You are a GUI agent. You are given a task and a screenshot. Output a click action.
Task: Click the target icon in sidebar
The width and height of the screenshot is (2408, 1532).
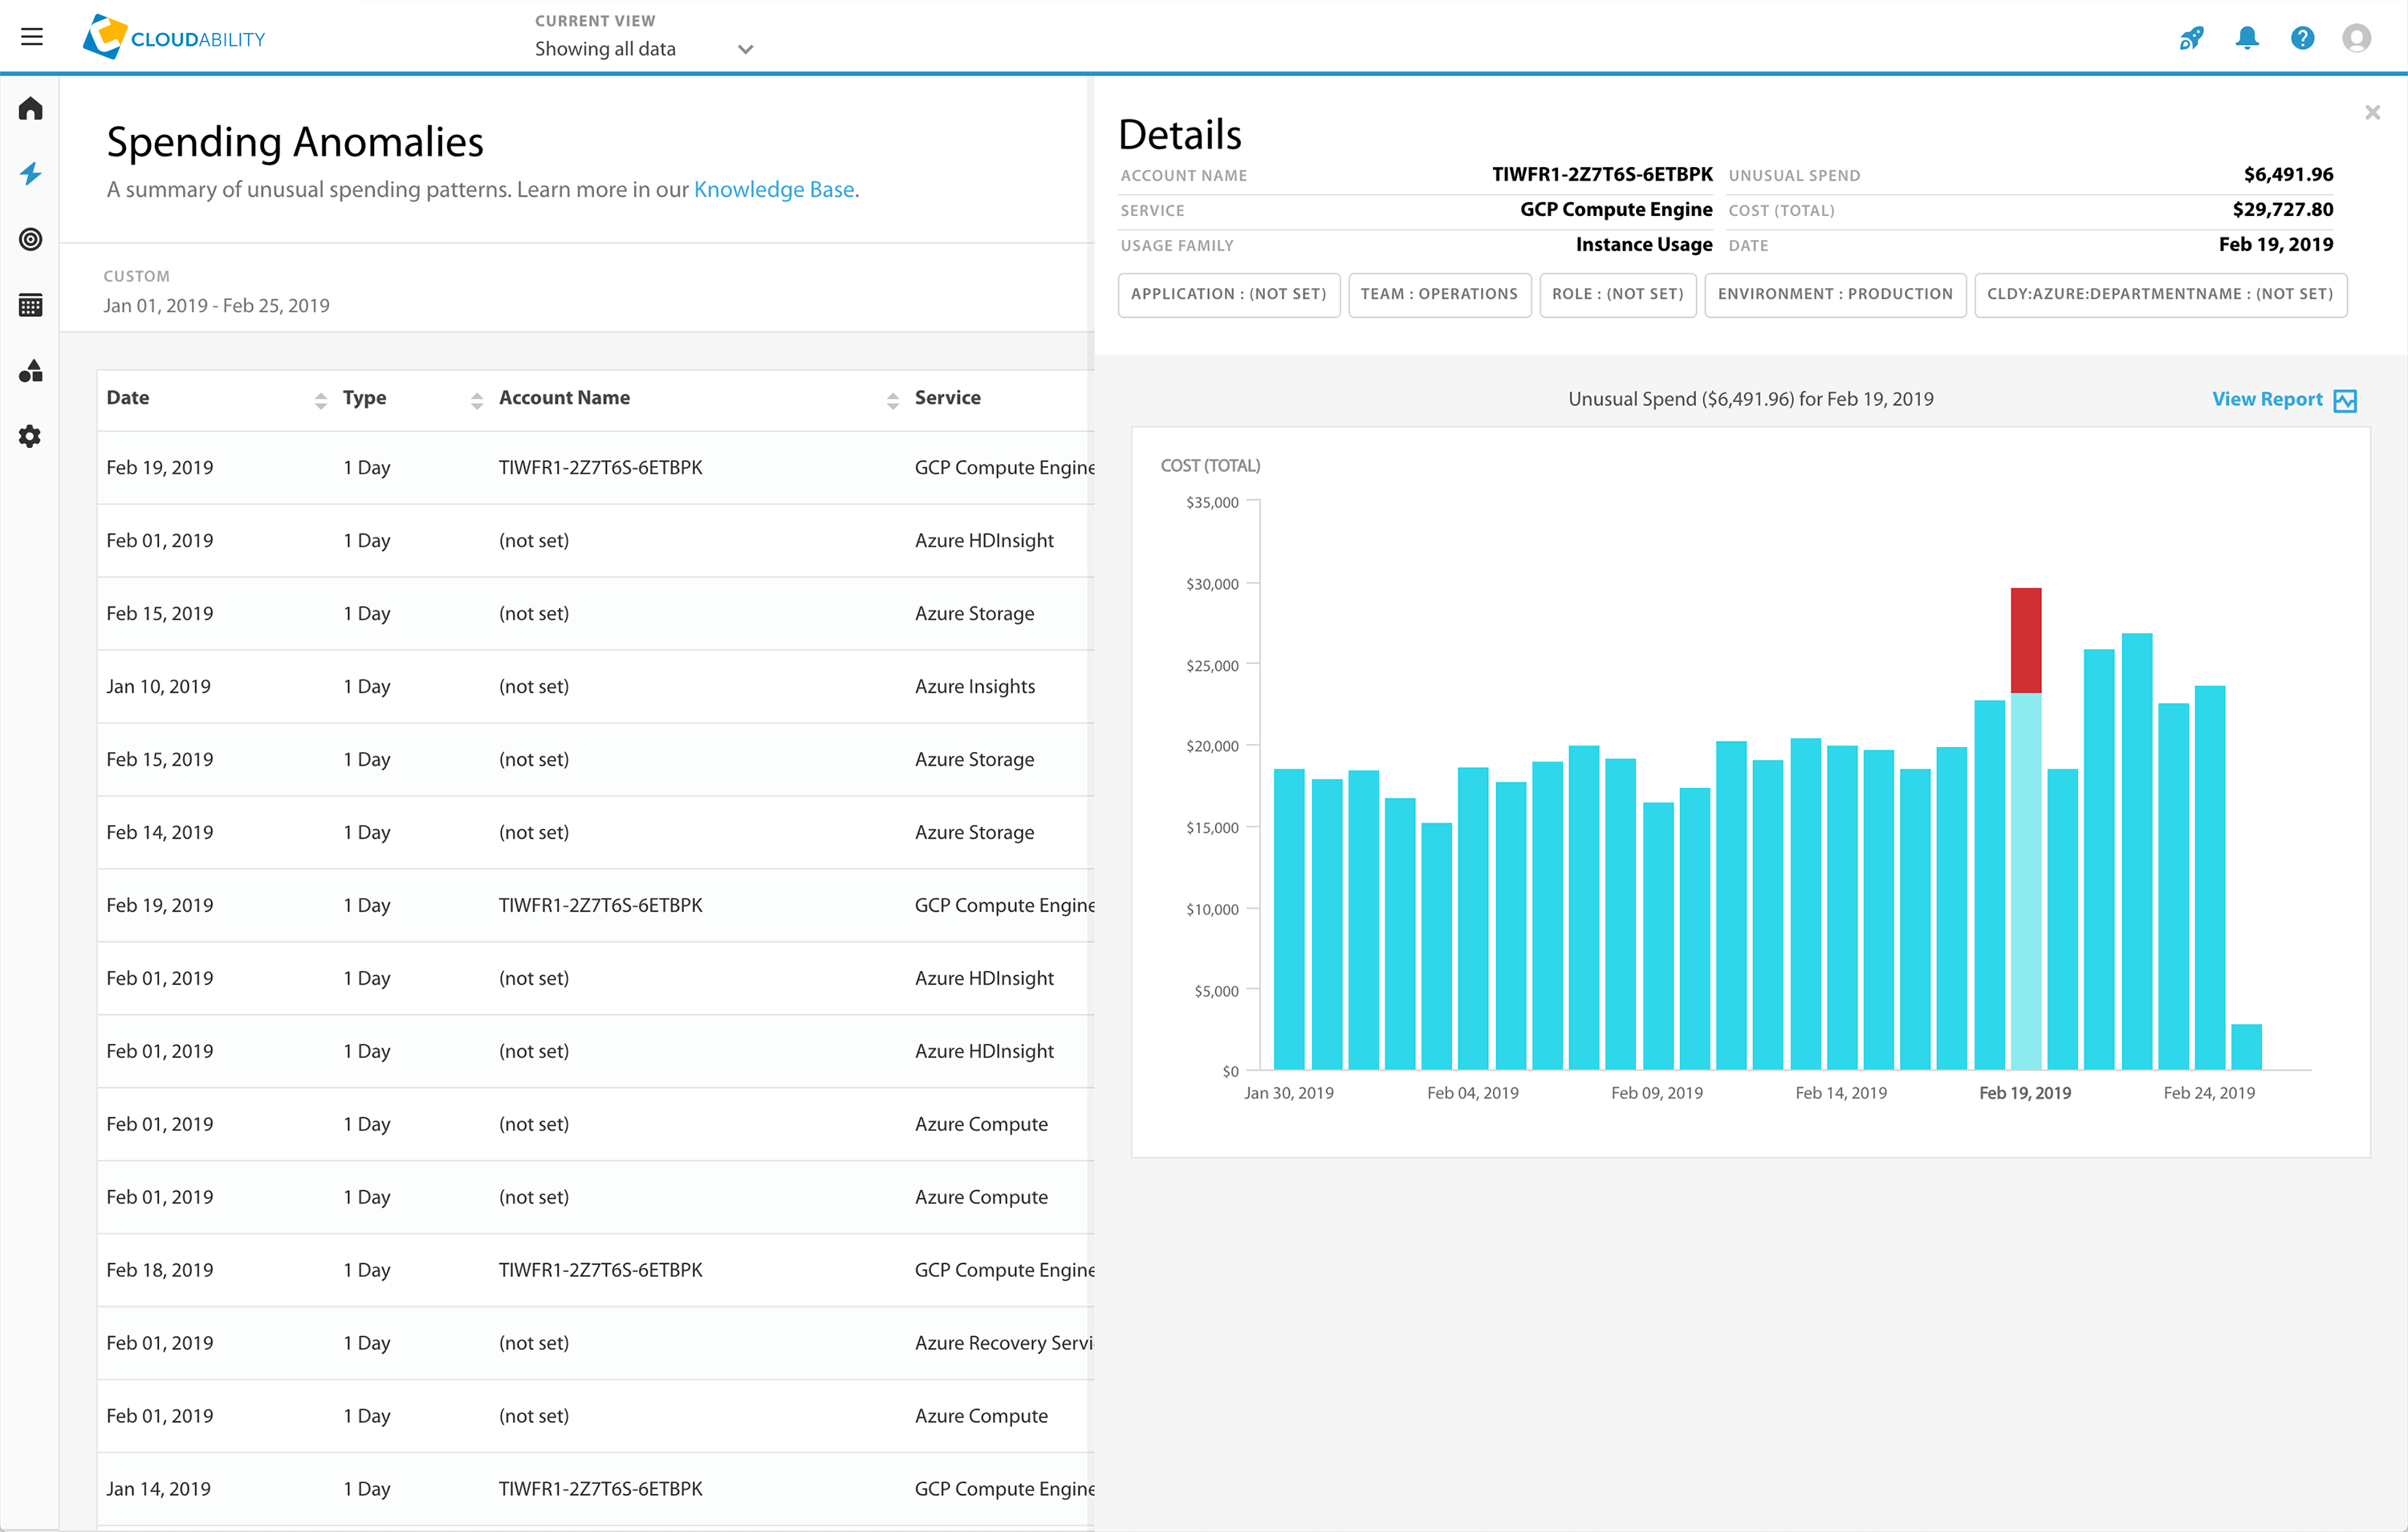pyautogui.click(x=31, y=239)
